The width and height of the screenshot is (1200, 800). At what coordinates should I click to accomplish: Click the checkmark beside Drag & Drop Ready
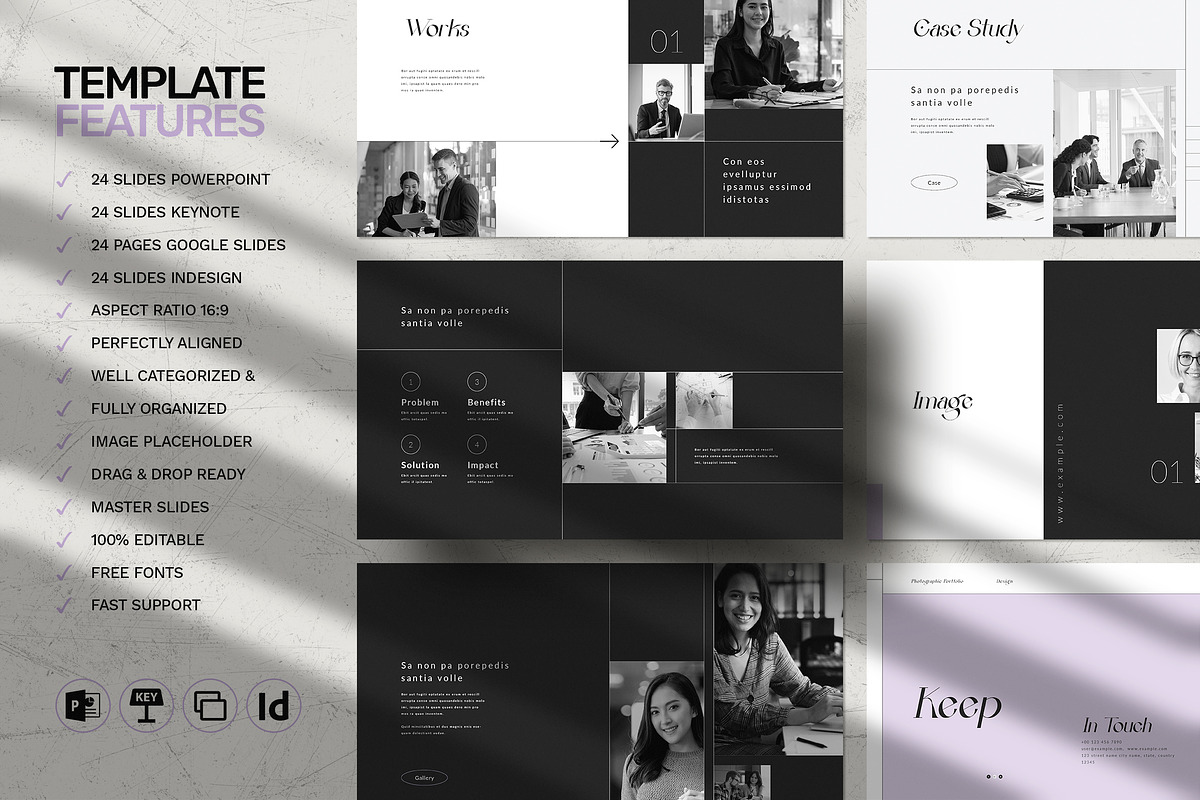click(x=65, y=474)
